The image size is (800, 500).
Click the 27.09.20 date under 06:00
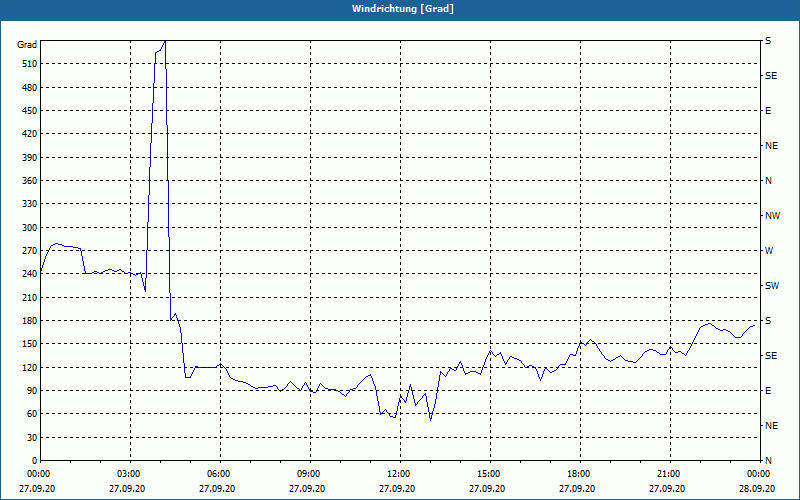pyautogui.click(x=217, y=489)
